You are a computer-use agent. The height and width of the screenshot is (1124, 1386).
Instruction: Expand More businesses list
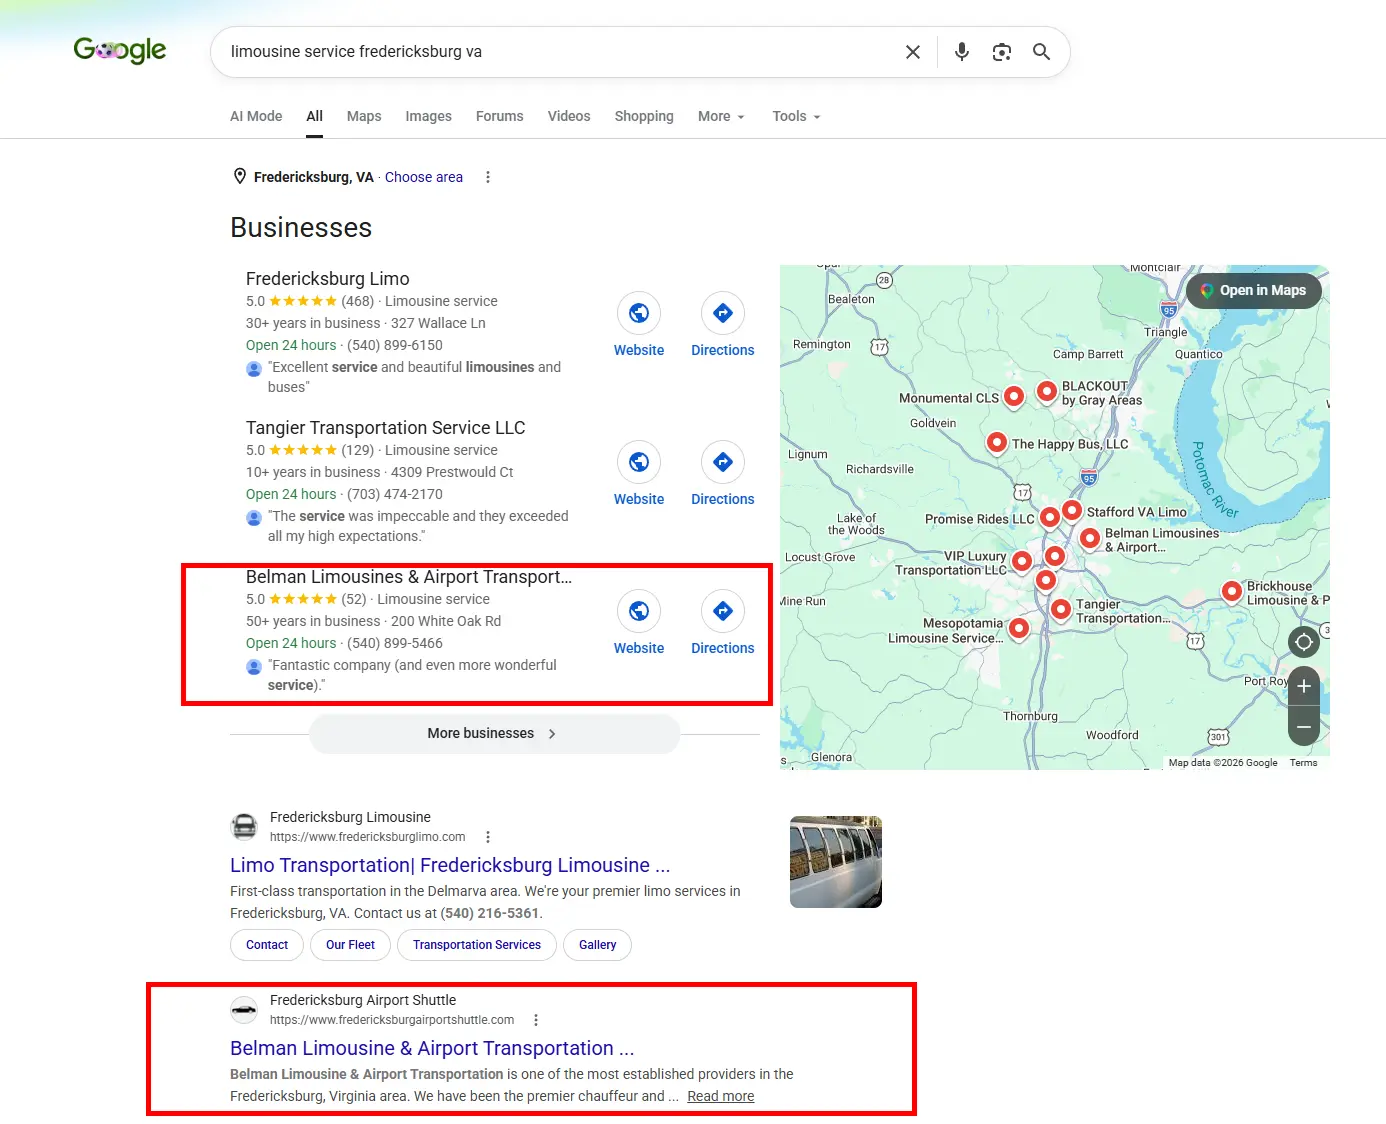pos(494,734)
